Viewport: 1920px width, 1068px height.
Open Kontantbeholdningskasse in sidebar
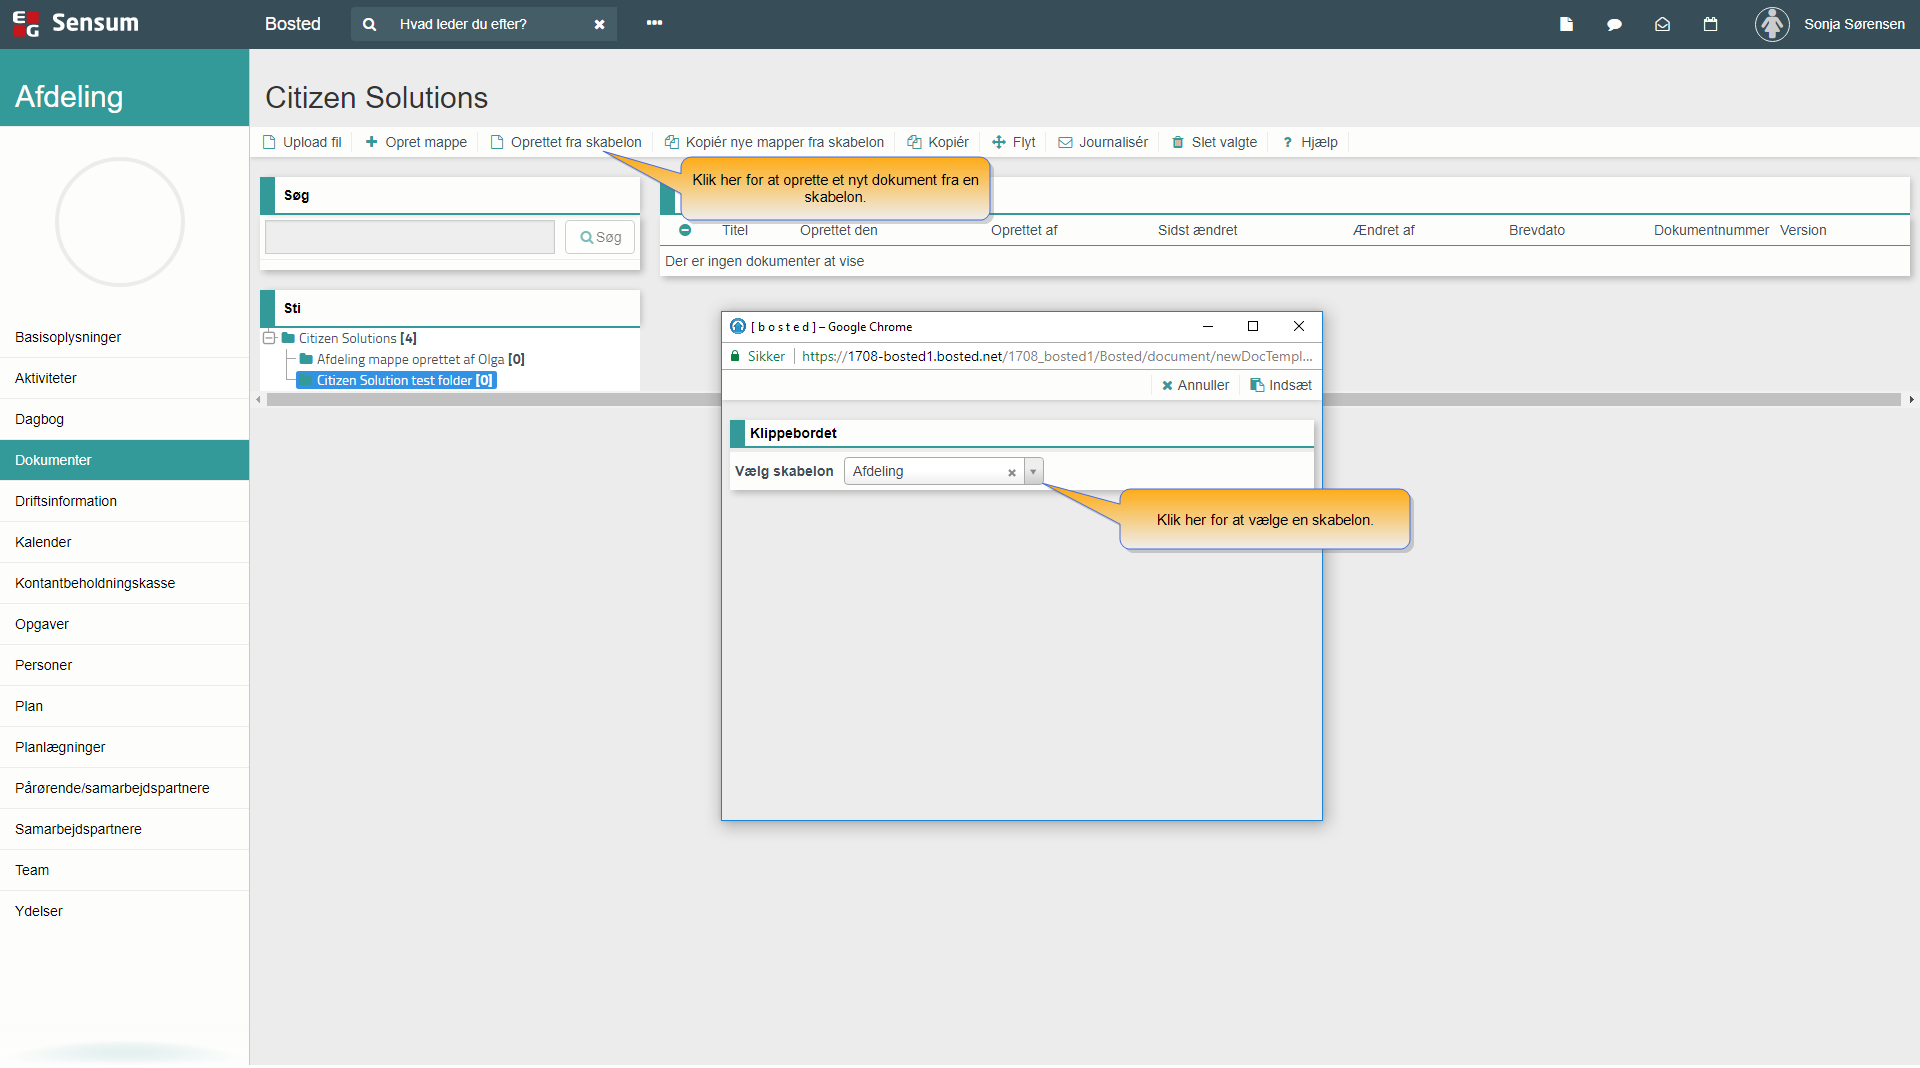(124, 583)
